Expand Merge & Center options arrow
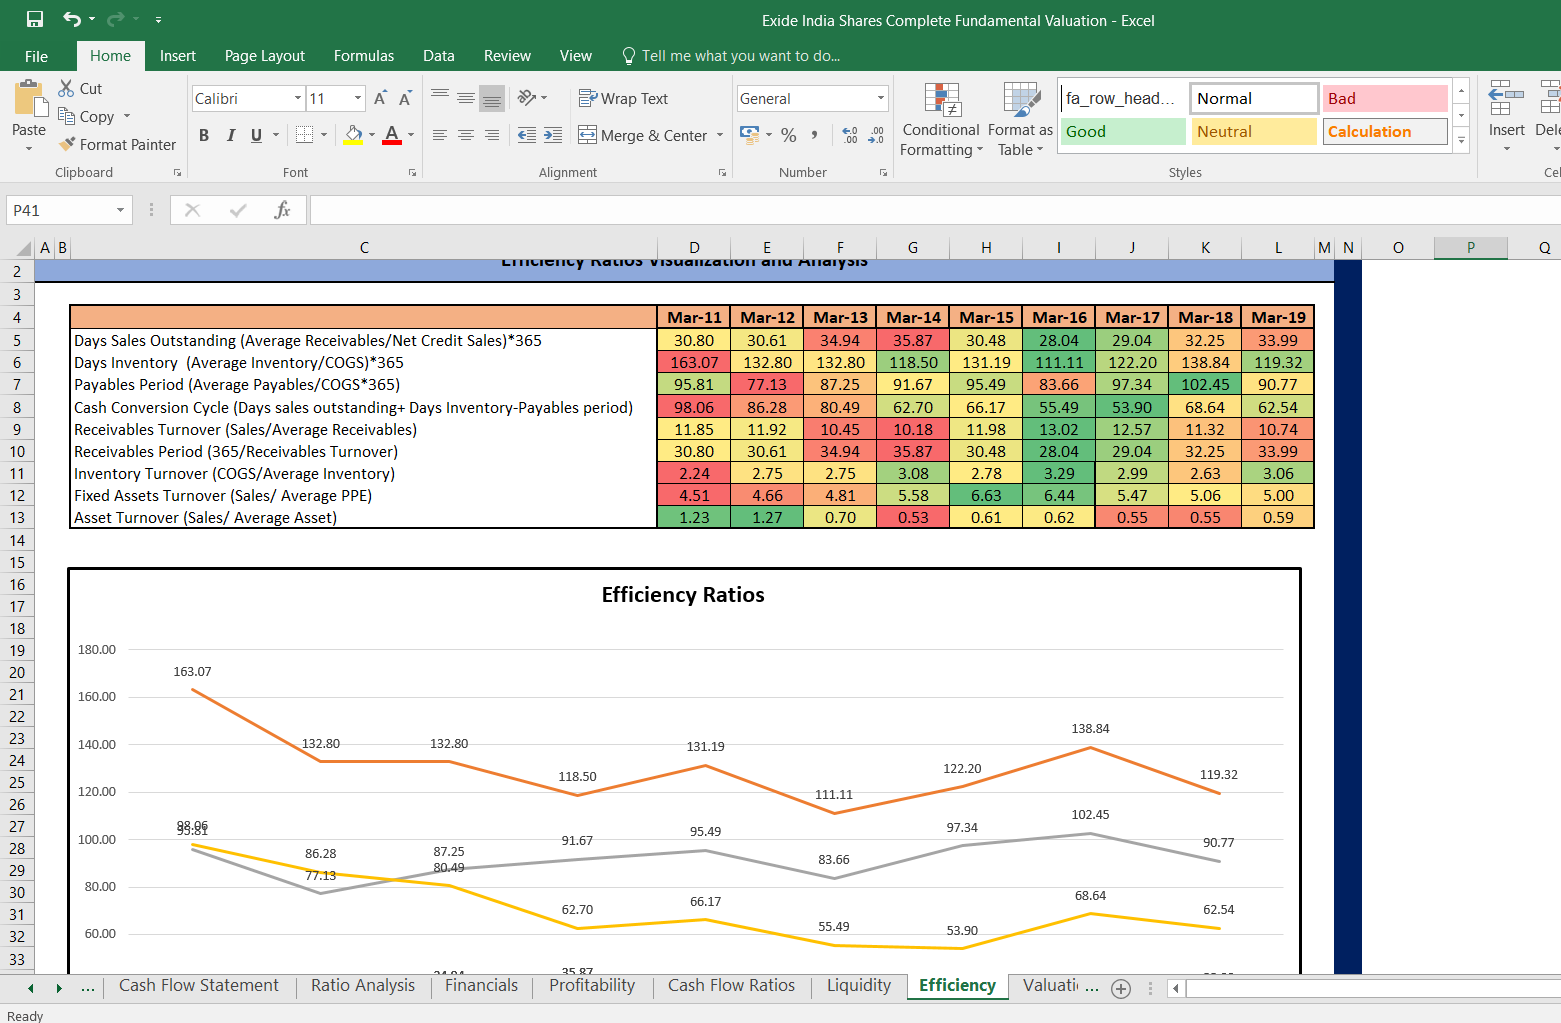 (720, 135)
